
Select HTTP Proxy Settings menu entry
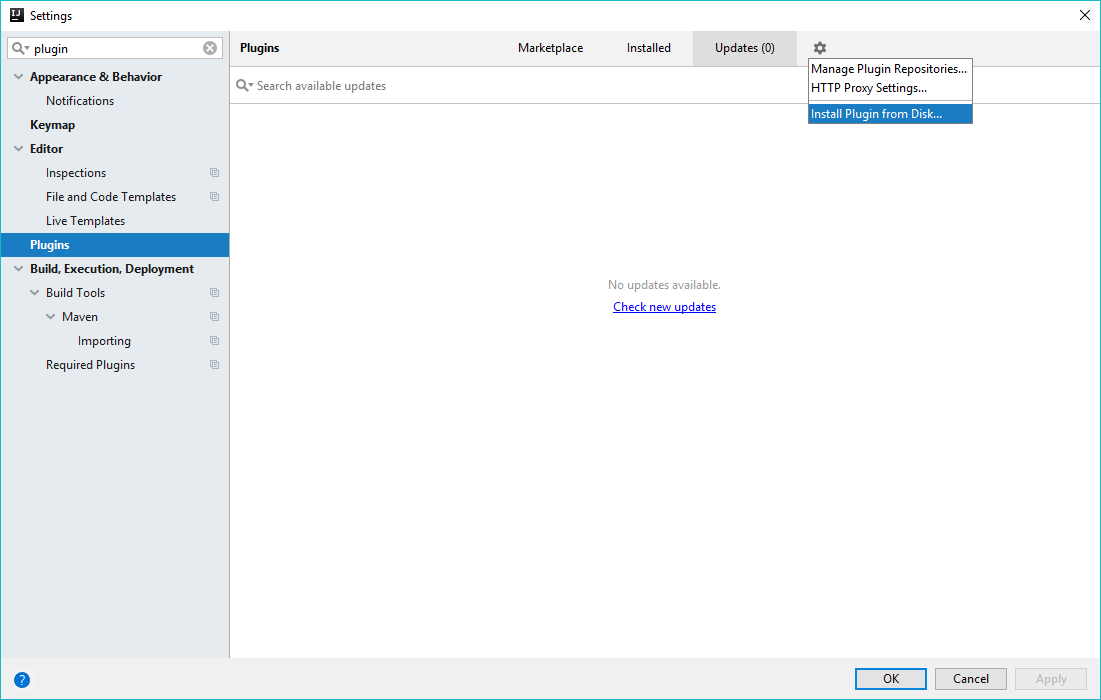(868, 88)
